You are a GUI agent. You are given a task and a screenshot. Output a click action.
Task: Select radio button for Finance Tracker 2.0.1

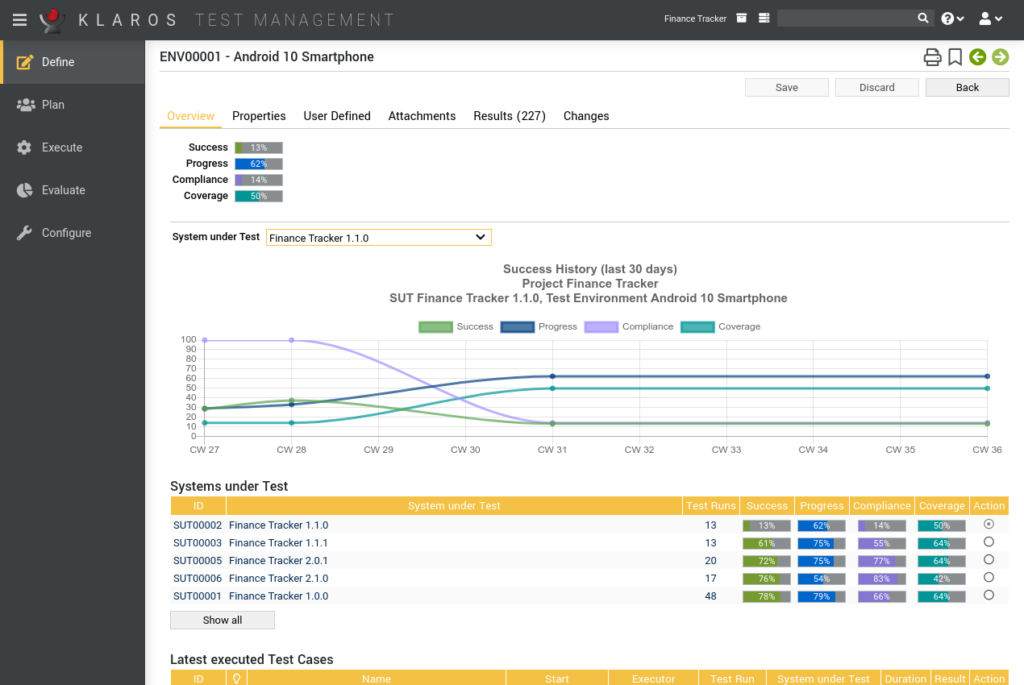(989, 560)
